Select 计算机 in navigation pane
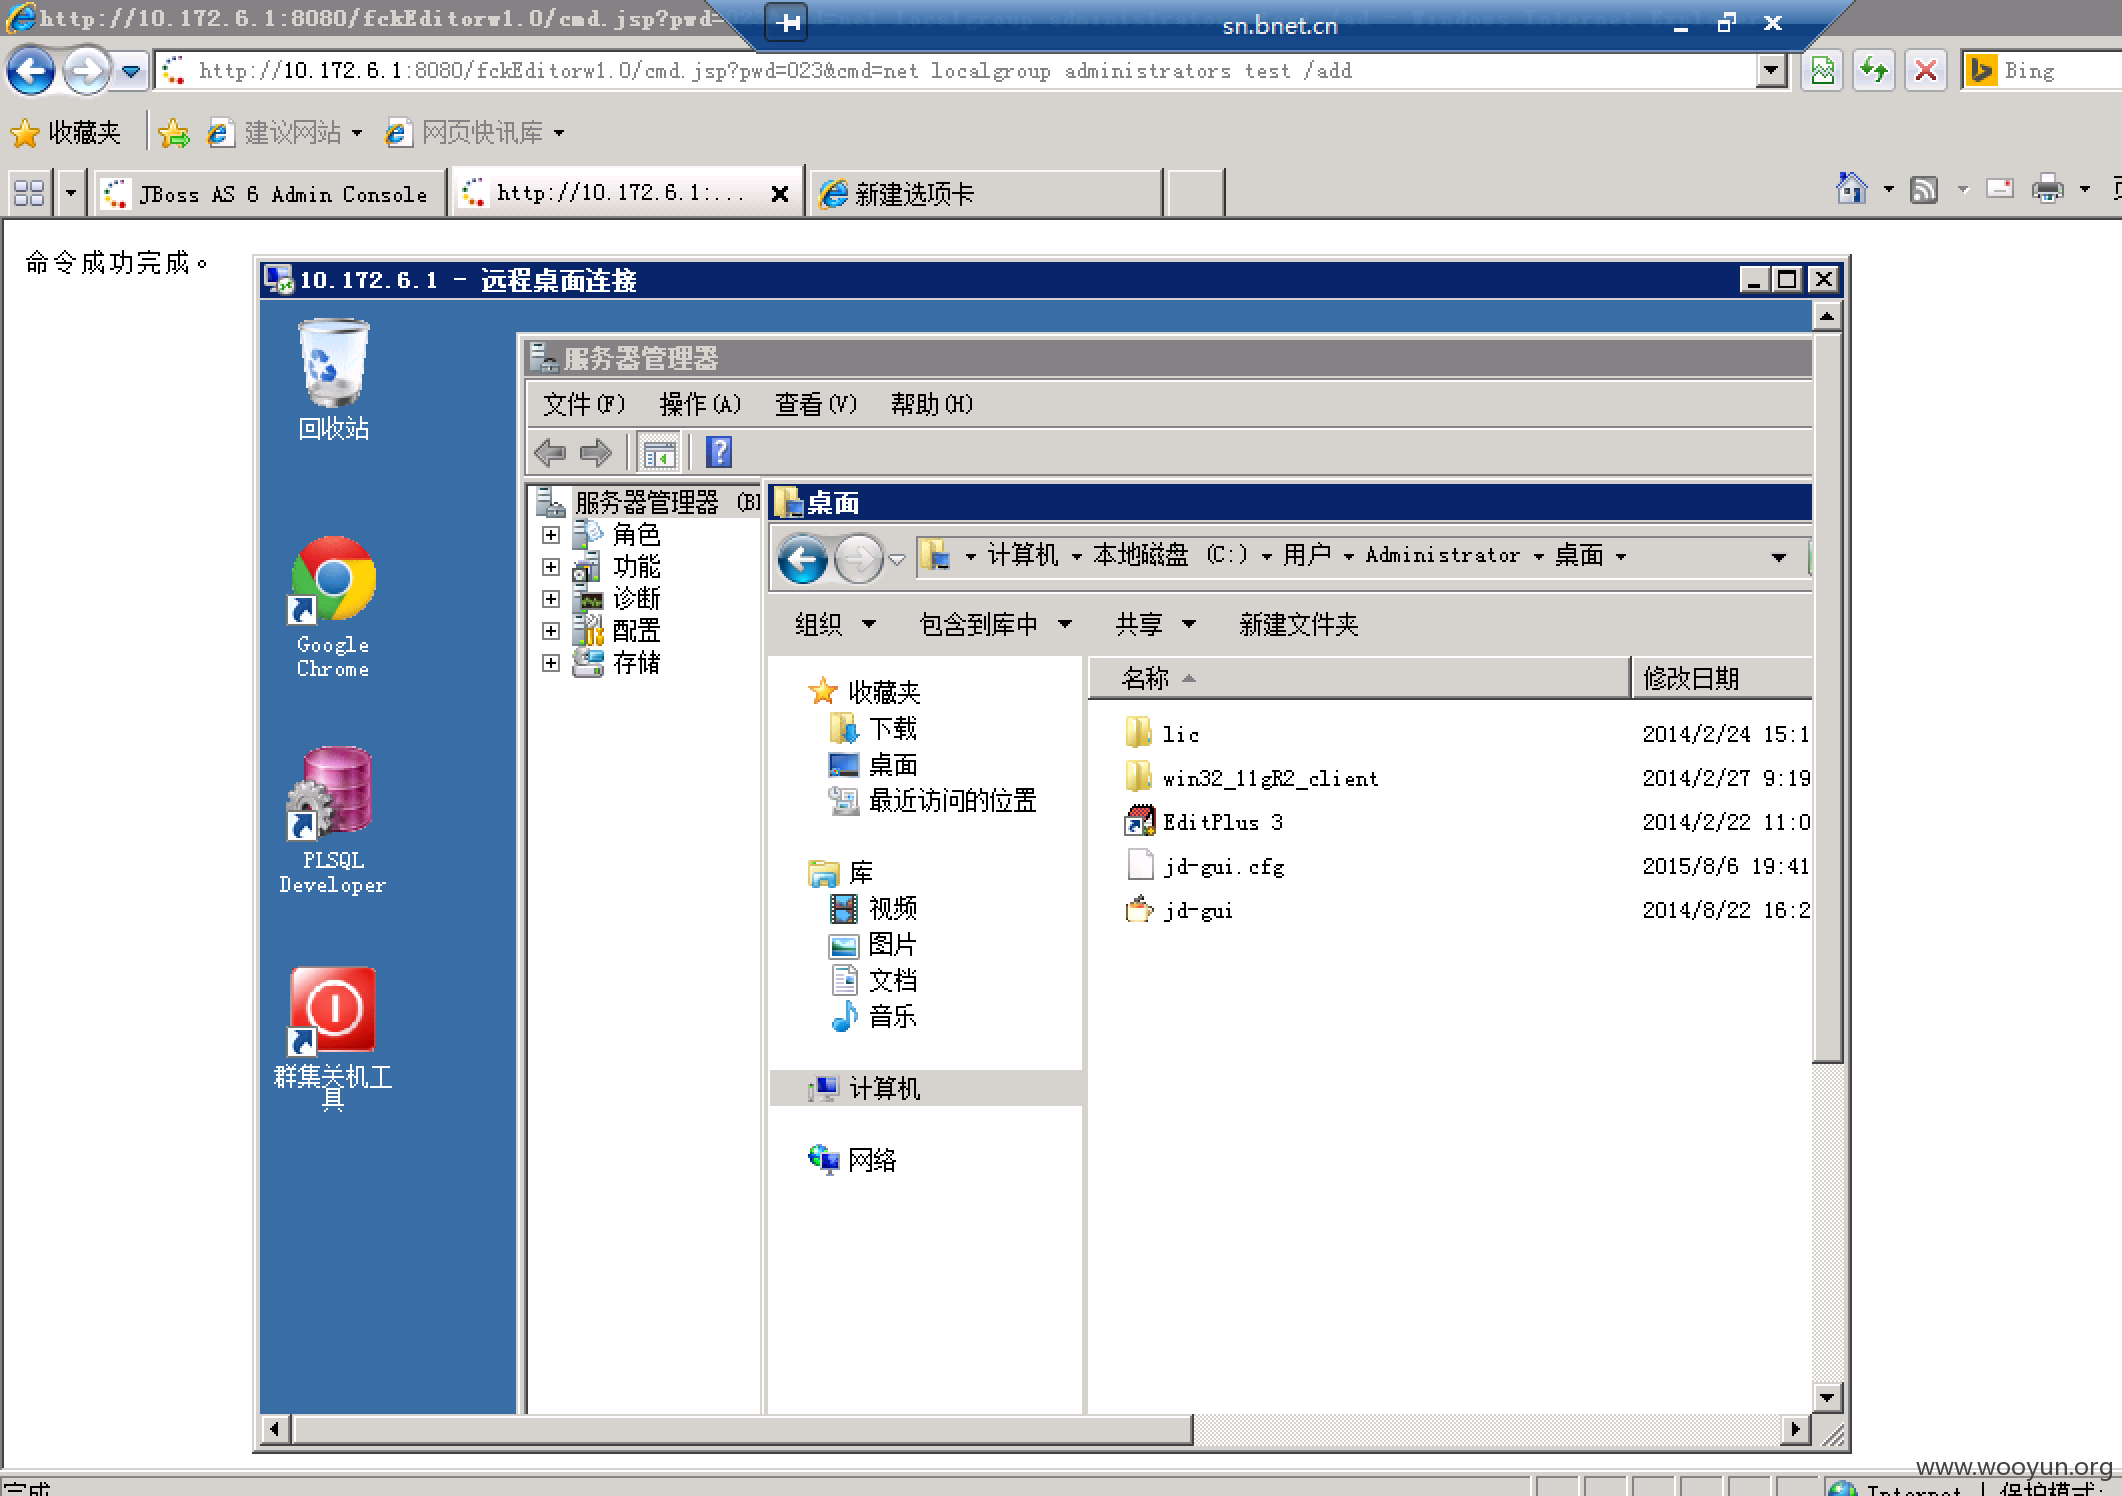 [926, 1088]
